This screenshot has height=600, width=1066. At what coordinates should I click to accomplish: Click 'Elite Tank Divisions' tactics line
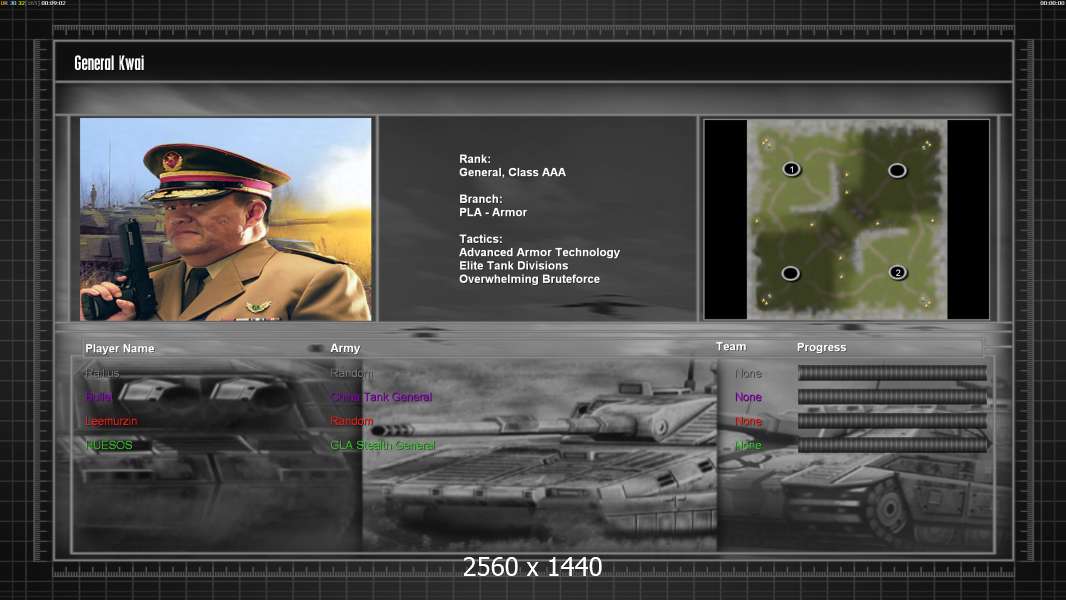pyautogui.click(x=513, y=266)
